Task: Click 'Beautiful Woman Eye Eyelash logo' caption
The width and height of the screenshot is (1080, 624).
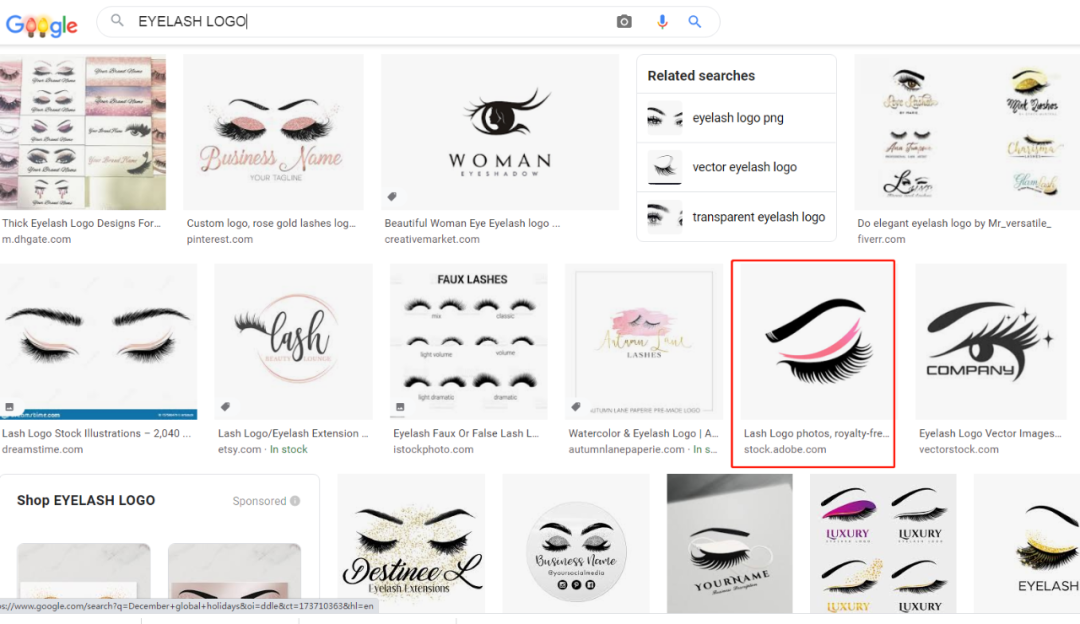Action: (x=472, y=223)
